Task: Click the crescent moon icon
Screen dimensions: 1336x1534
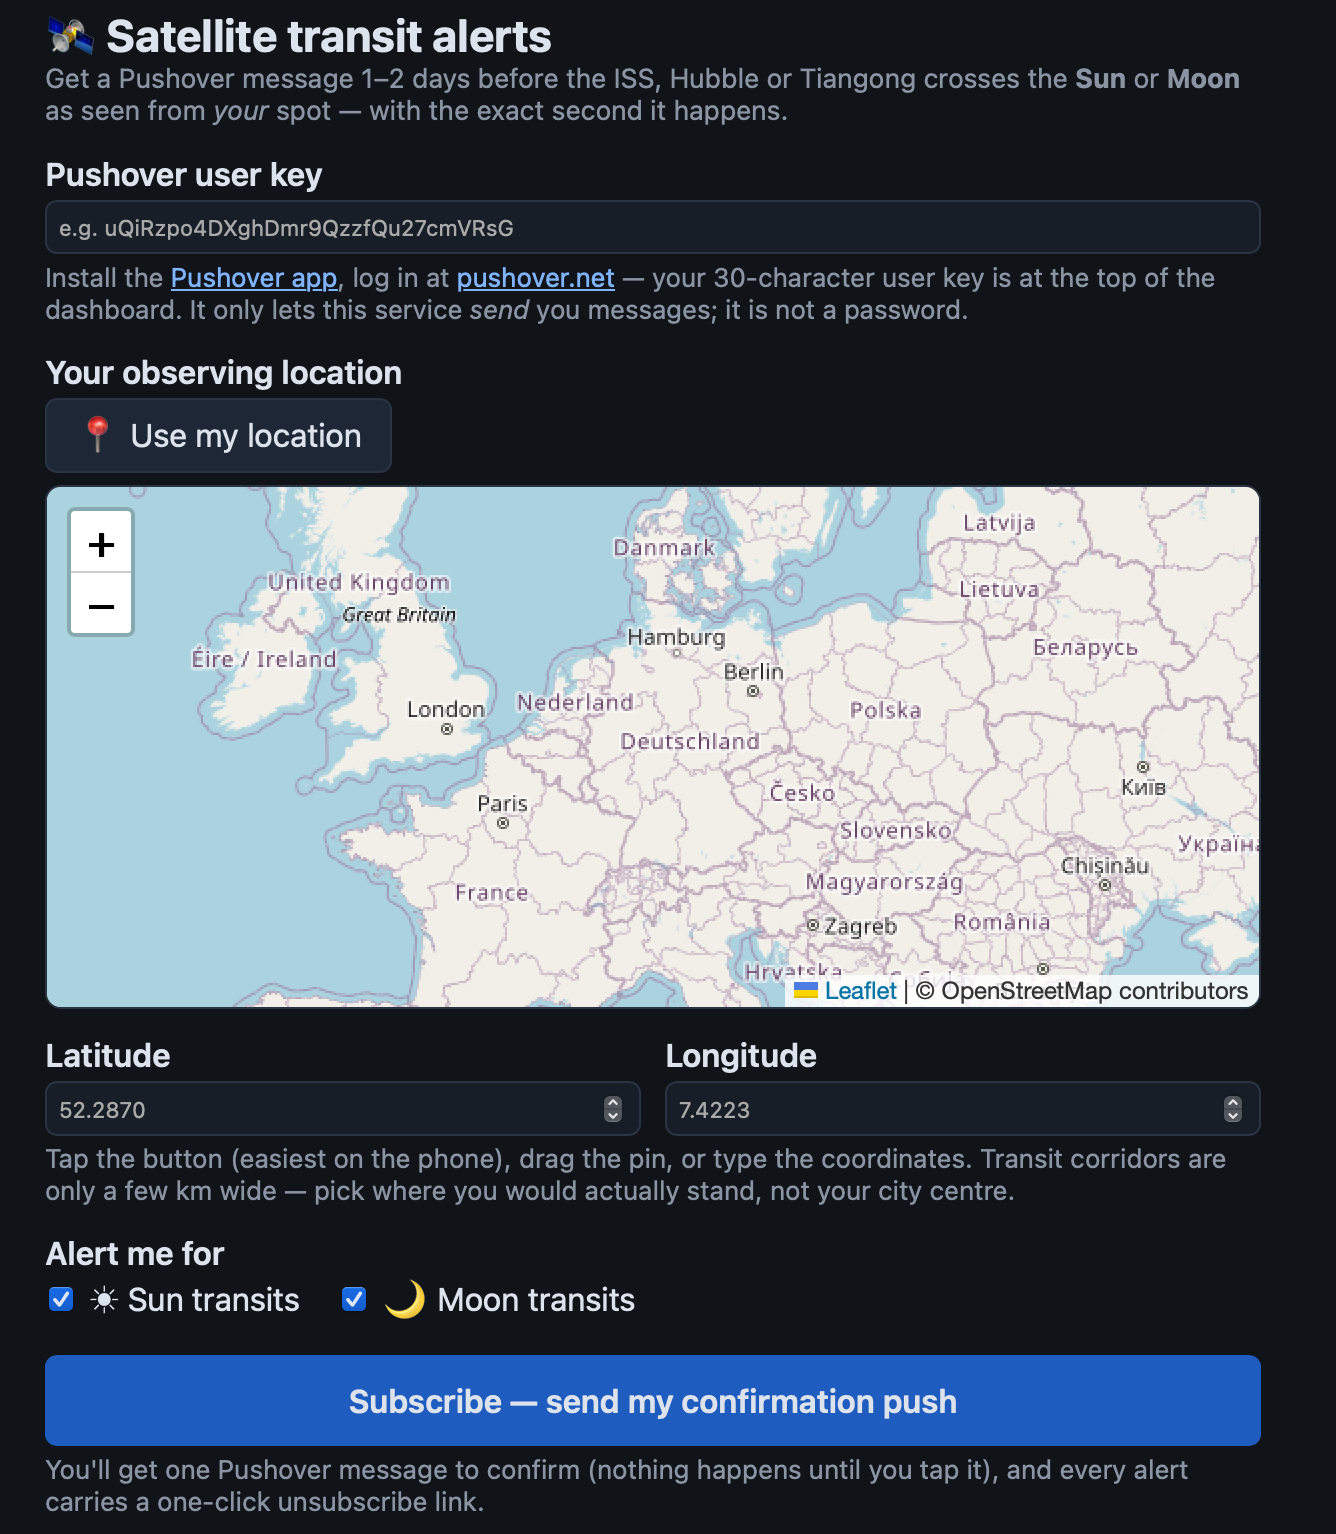Action: click(x=405, y=1300)
